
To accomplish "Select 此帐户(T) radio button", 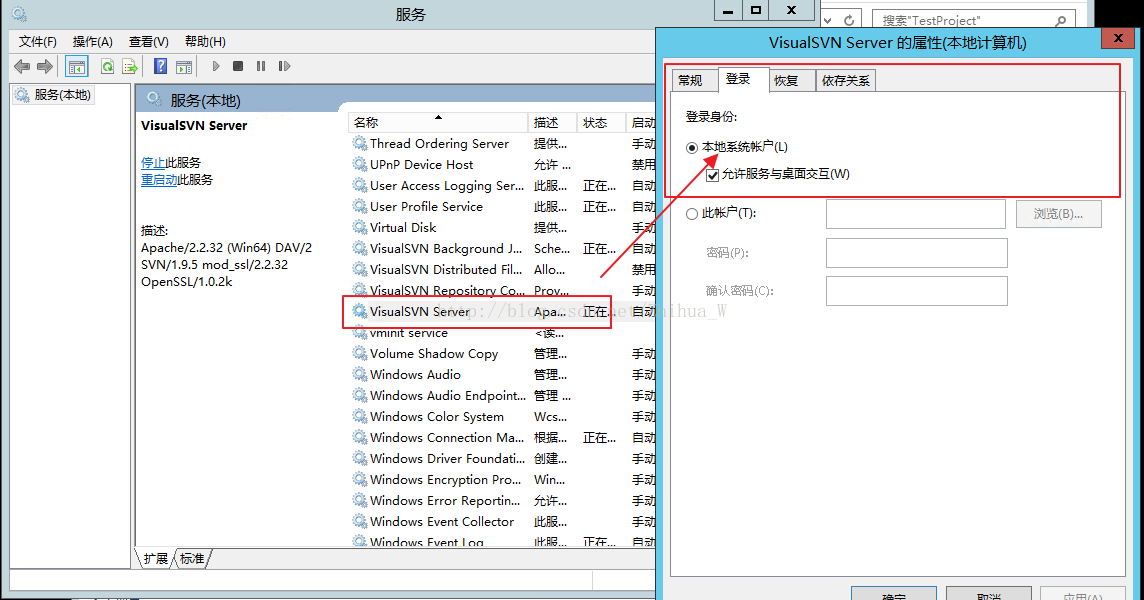I will click(692, 214).
